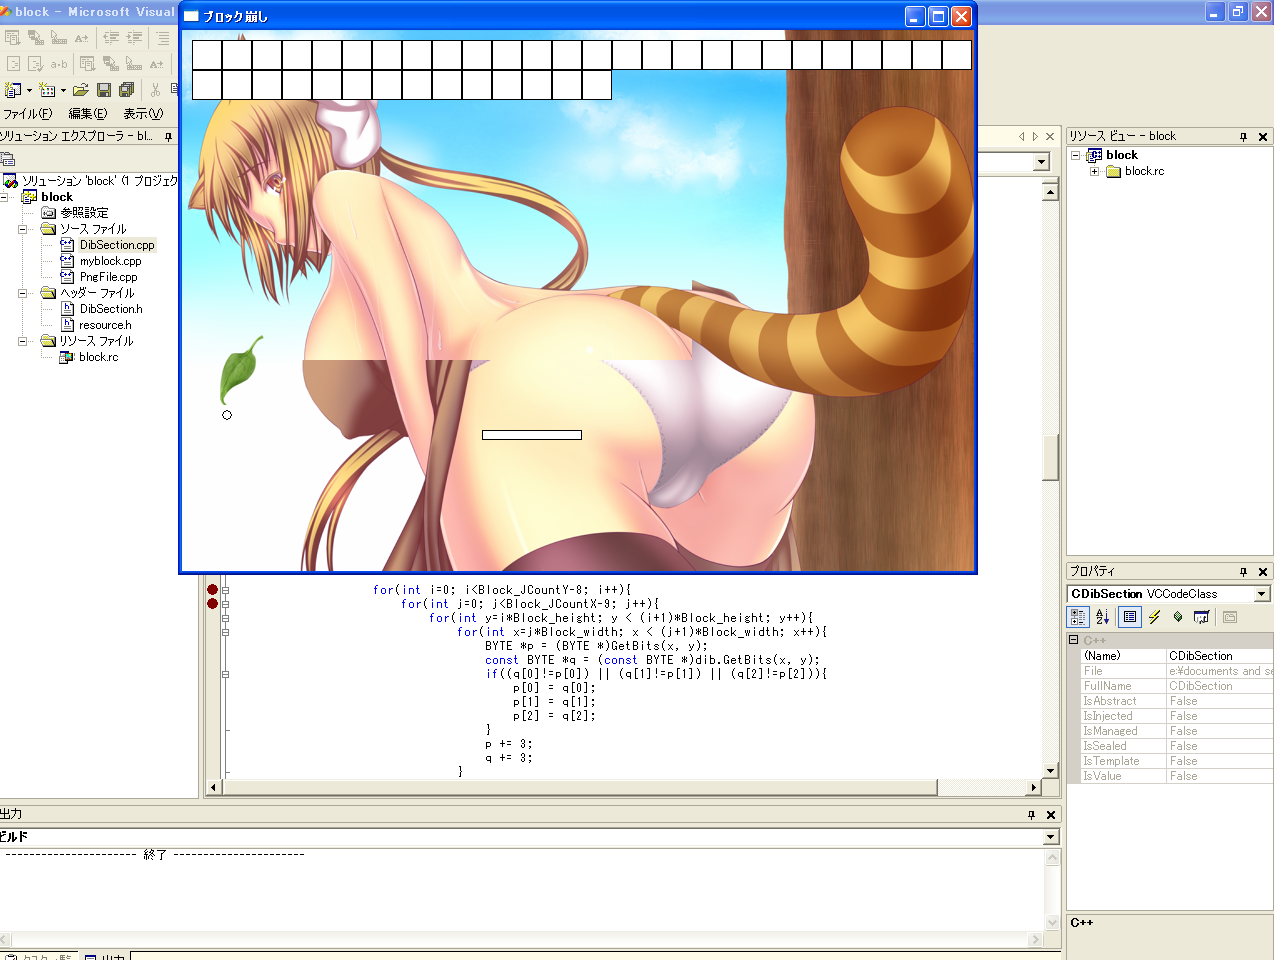This screenshot has height=960, width=1280.
Task: Collapse the ヘッダー ファイル folder
Action: (x=22, y=293)
